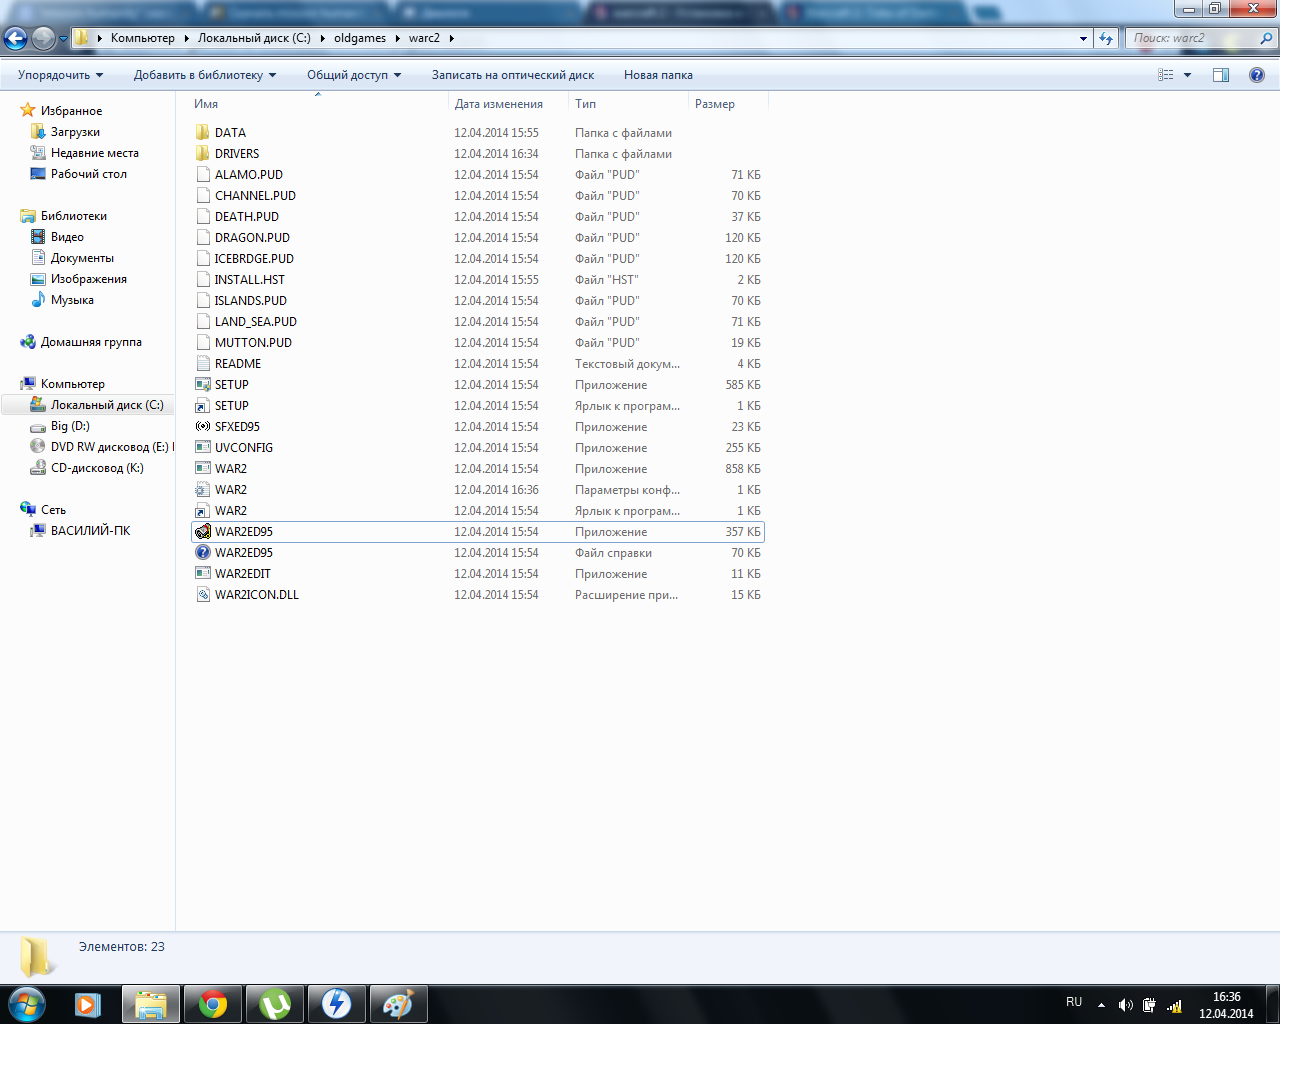
Task: Select the README text document icon
Action: pos(203,364)
